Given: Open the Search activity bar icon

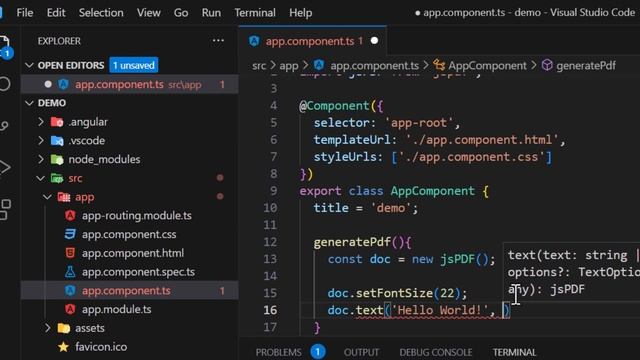Looking at the screenshot, I should (x=5, y=84).
